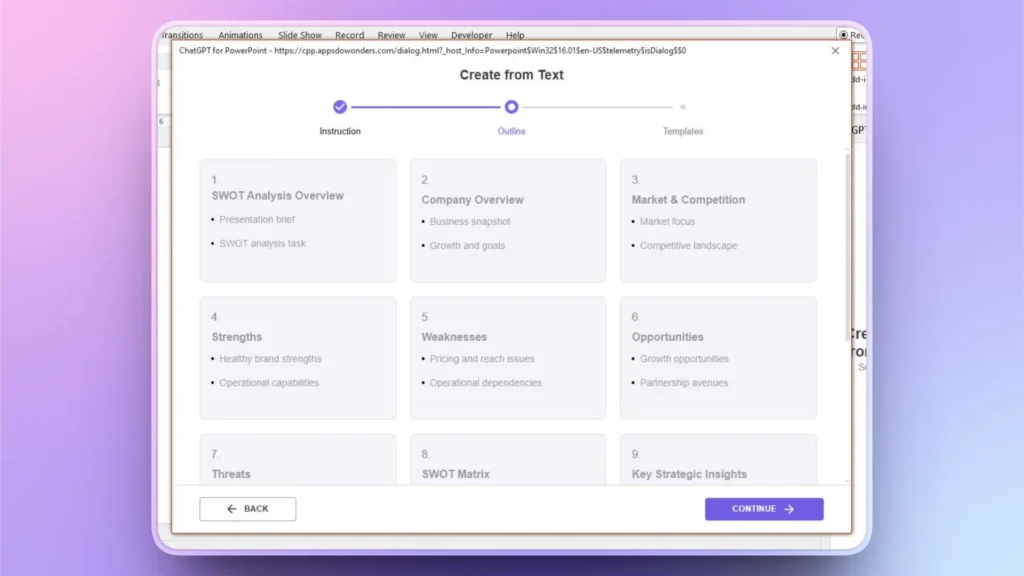Open the Developer menu
1024x576 pixels.
[x=471, y=34]
